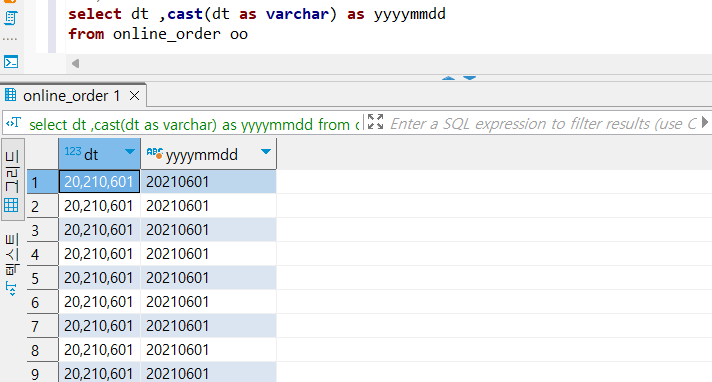Screen dimensions: 712x382
Task: Select dt cell in row 2
Action: pyautogui.click(x=99, y=206)
